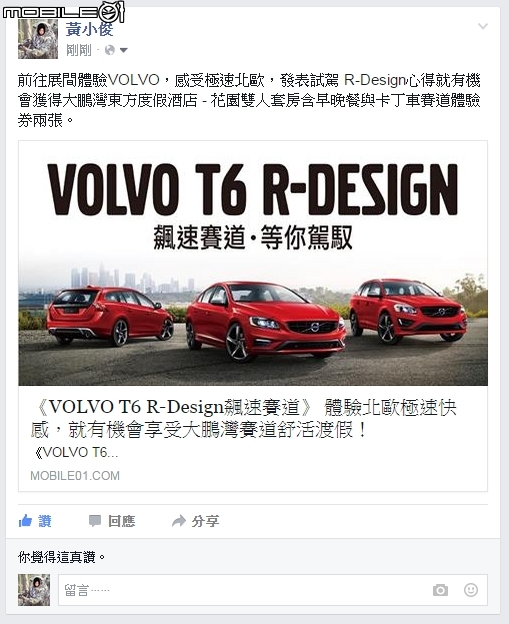This screenshot has height=624, width=509.
Task: Open the emoji smiley picker
Action: click(471, 590)
